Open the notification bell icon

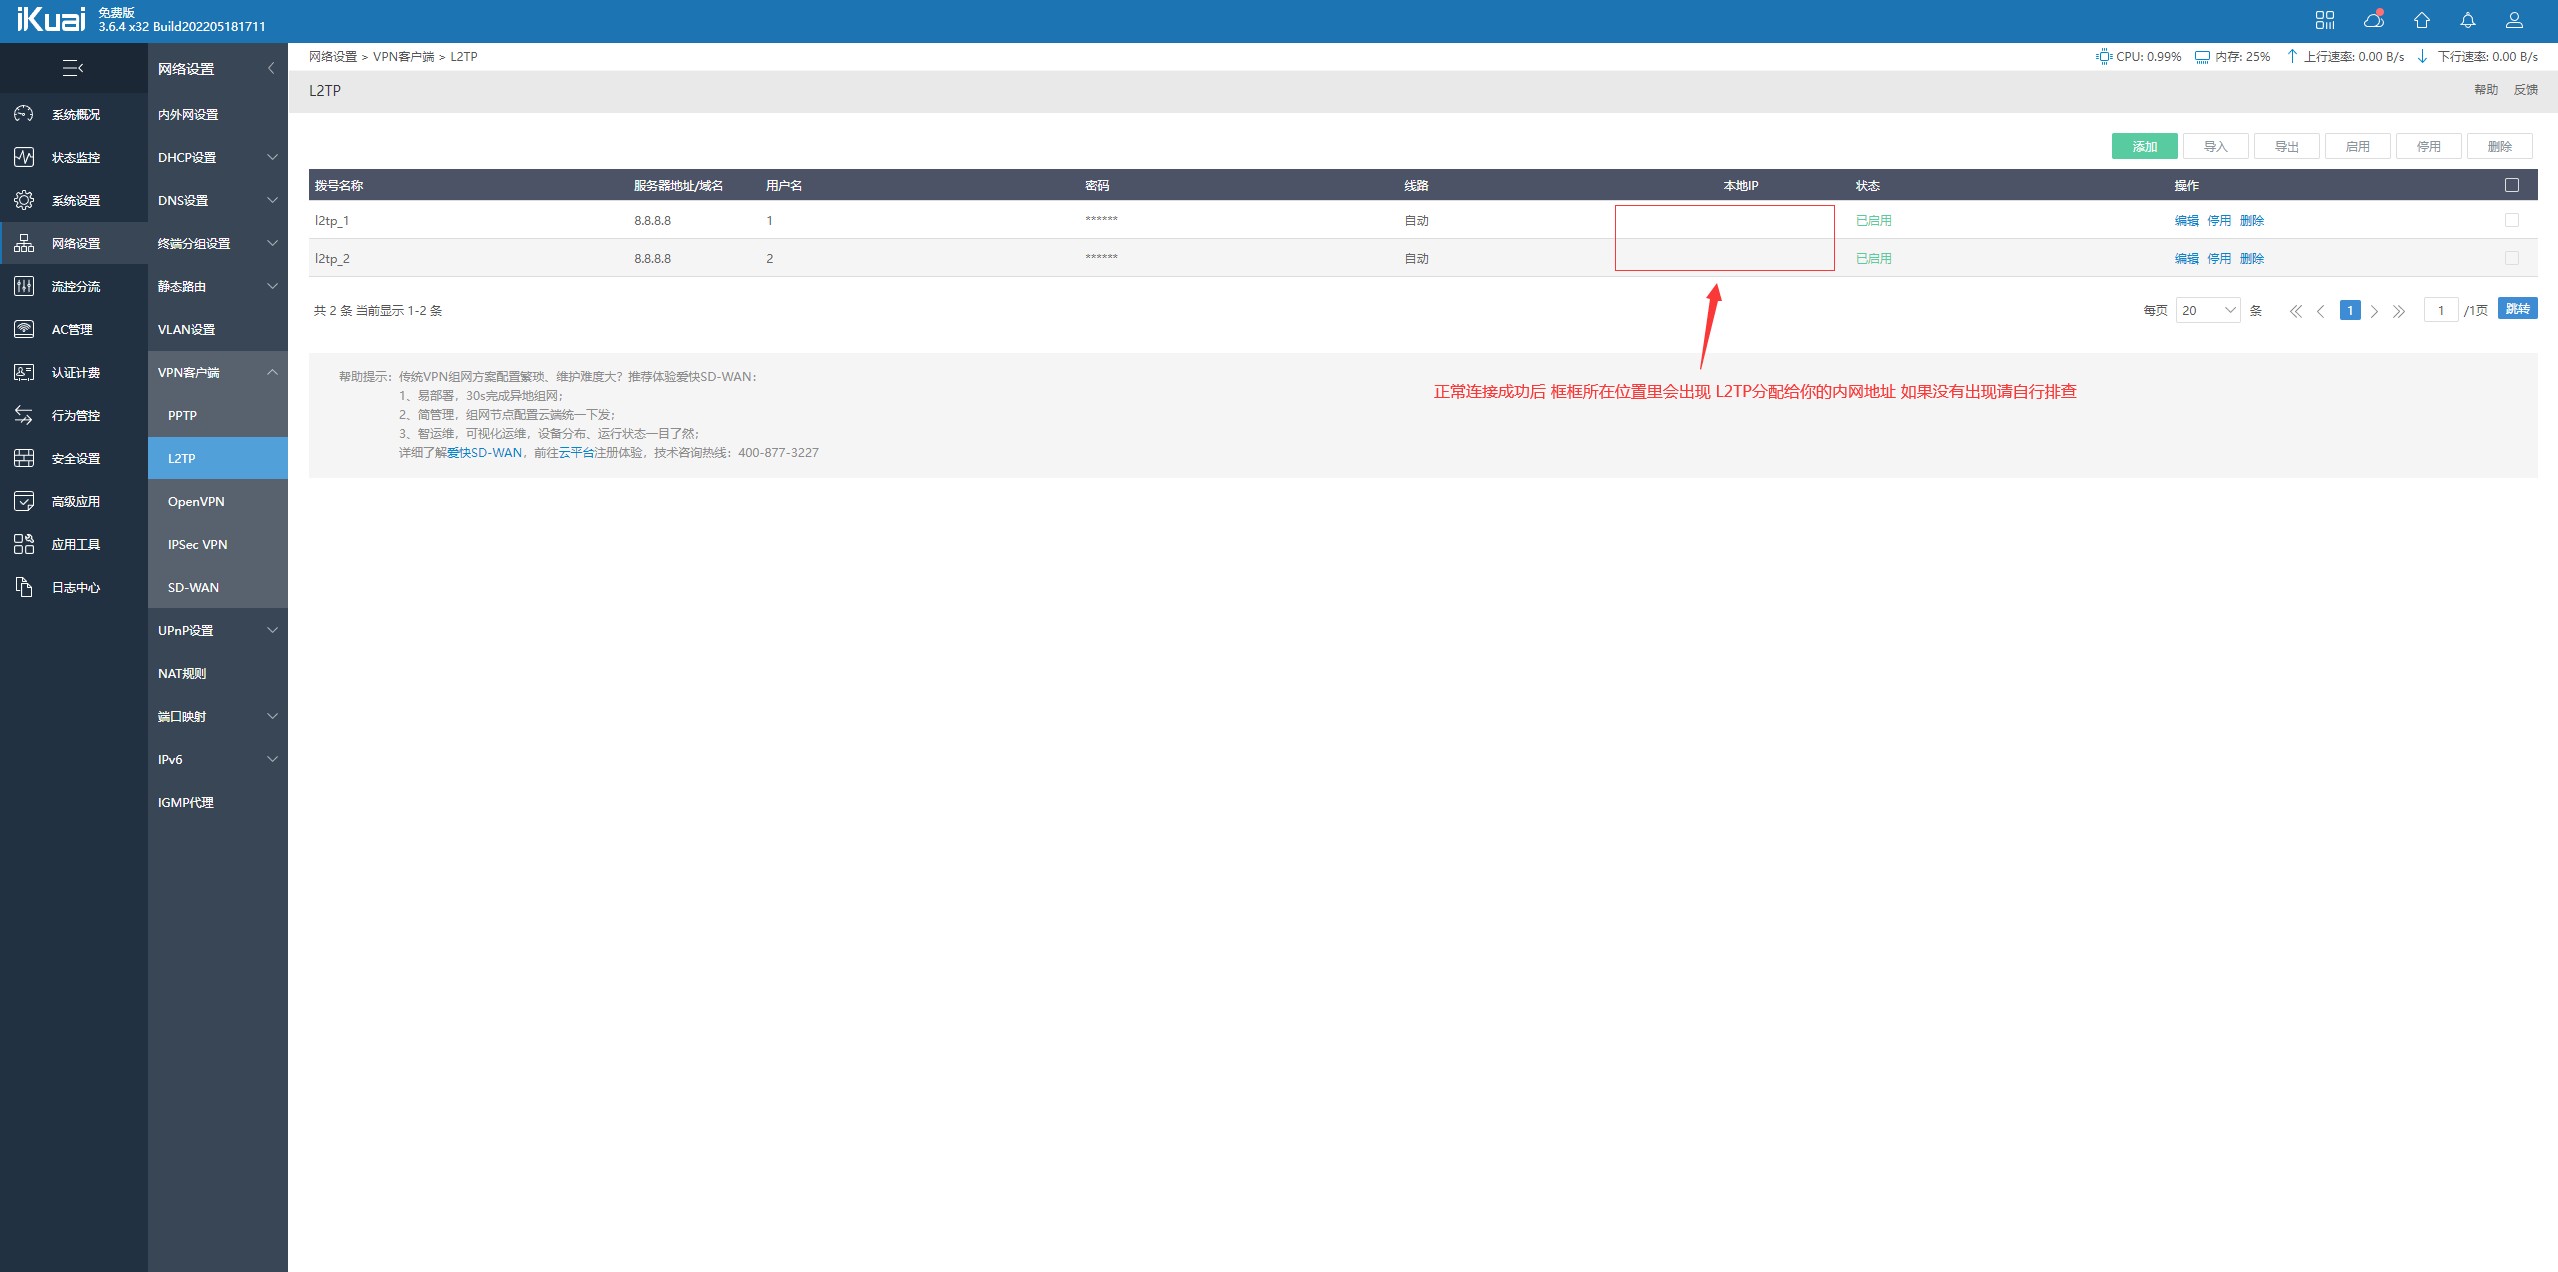[2468, 20]
